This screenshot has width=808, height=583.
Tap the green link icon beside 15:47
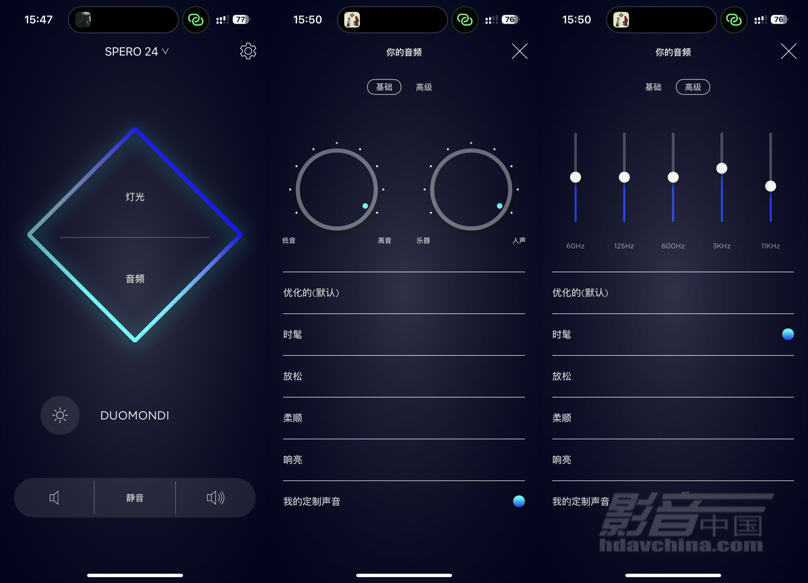tap(196, 20)
